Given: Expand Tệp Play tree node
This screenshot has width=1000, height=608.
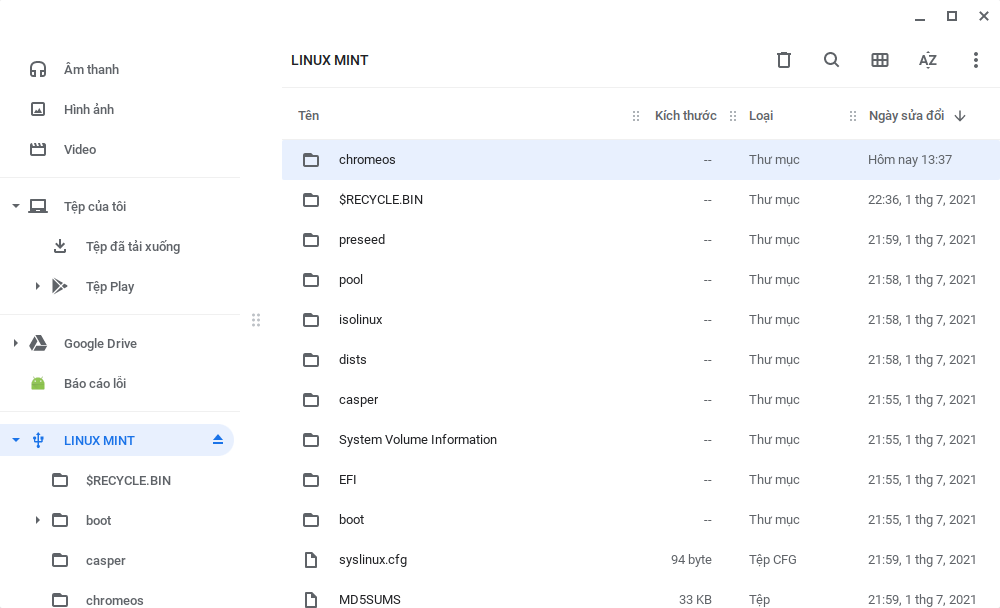Looking at the screenshot, I should [38, 286].
